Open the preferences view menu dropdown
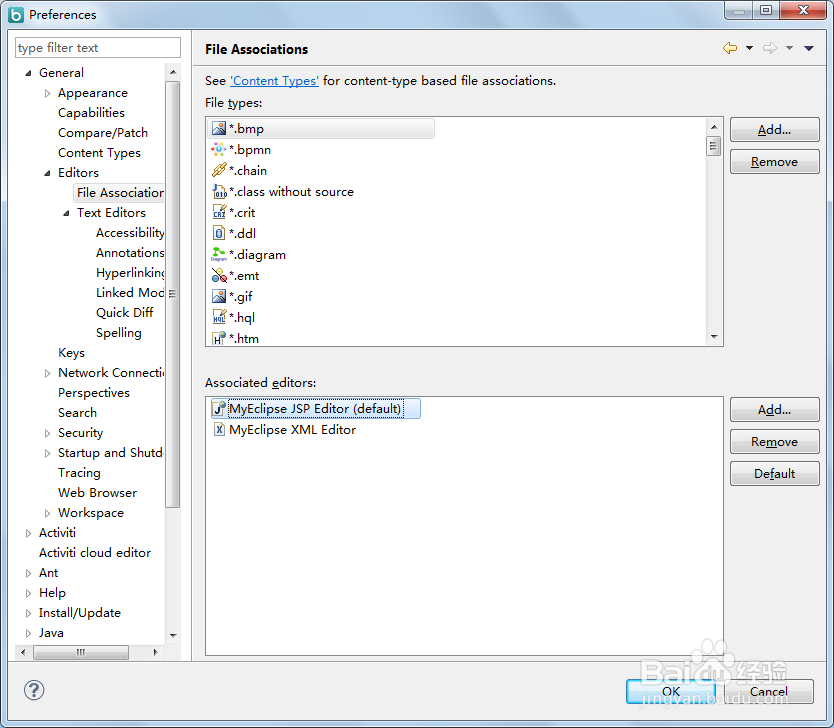This screenshot has width=834, height=728. [x=808, y=48]
